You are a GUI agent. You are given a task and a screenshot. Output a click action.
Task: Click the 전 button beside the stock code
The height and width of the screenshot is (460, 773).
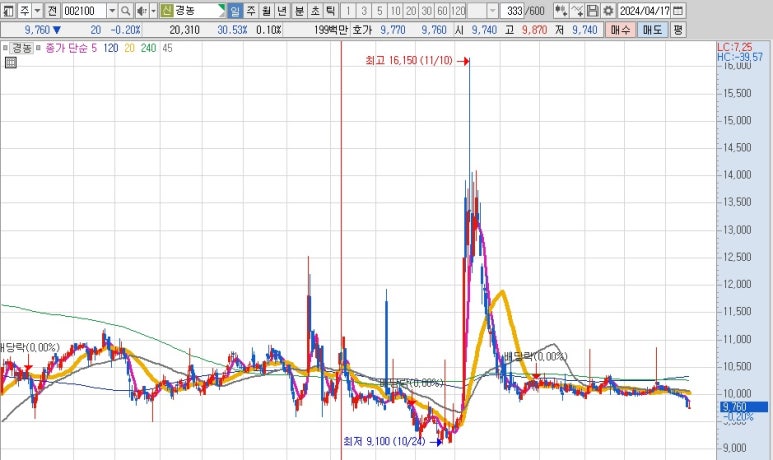point(52,10)
